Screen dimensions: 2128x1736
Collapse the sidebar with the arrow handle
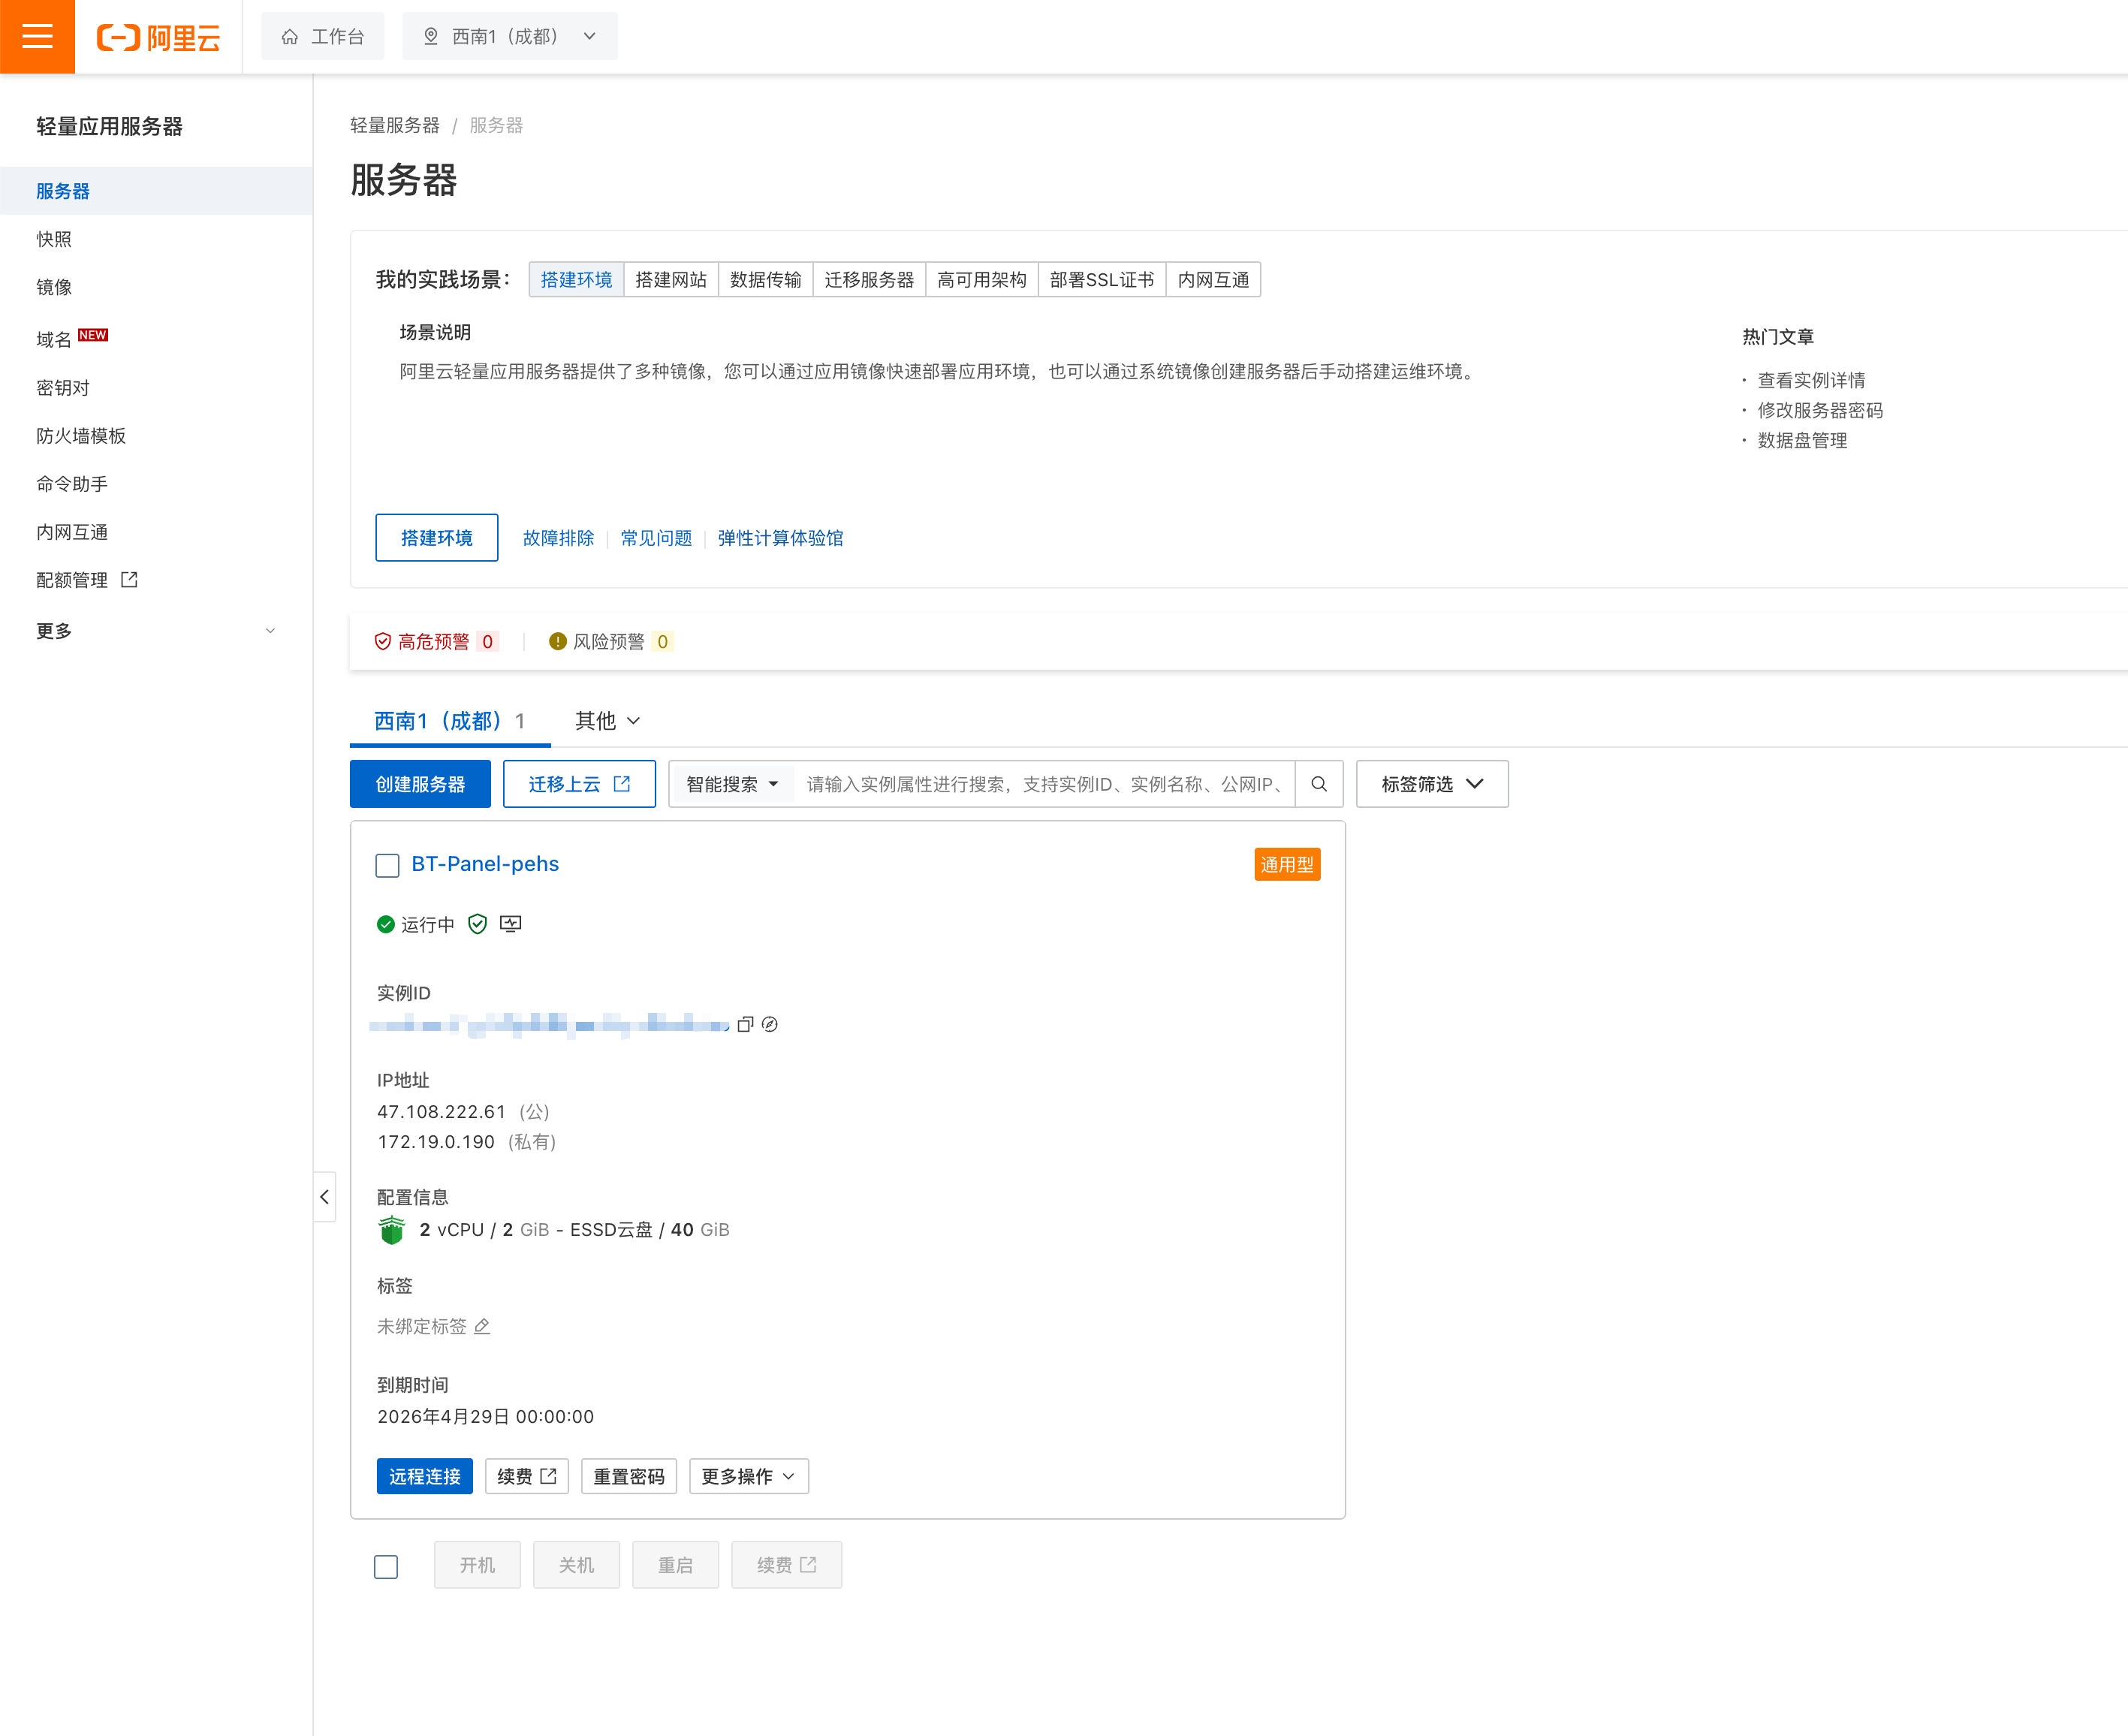(x=324, y=1197)
